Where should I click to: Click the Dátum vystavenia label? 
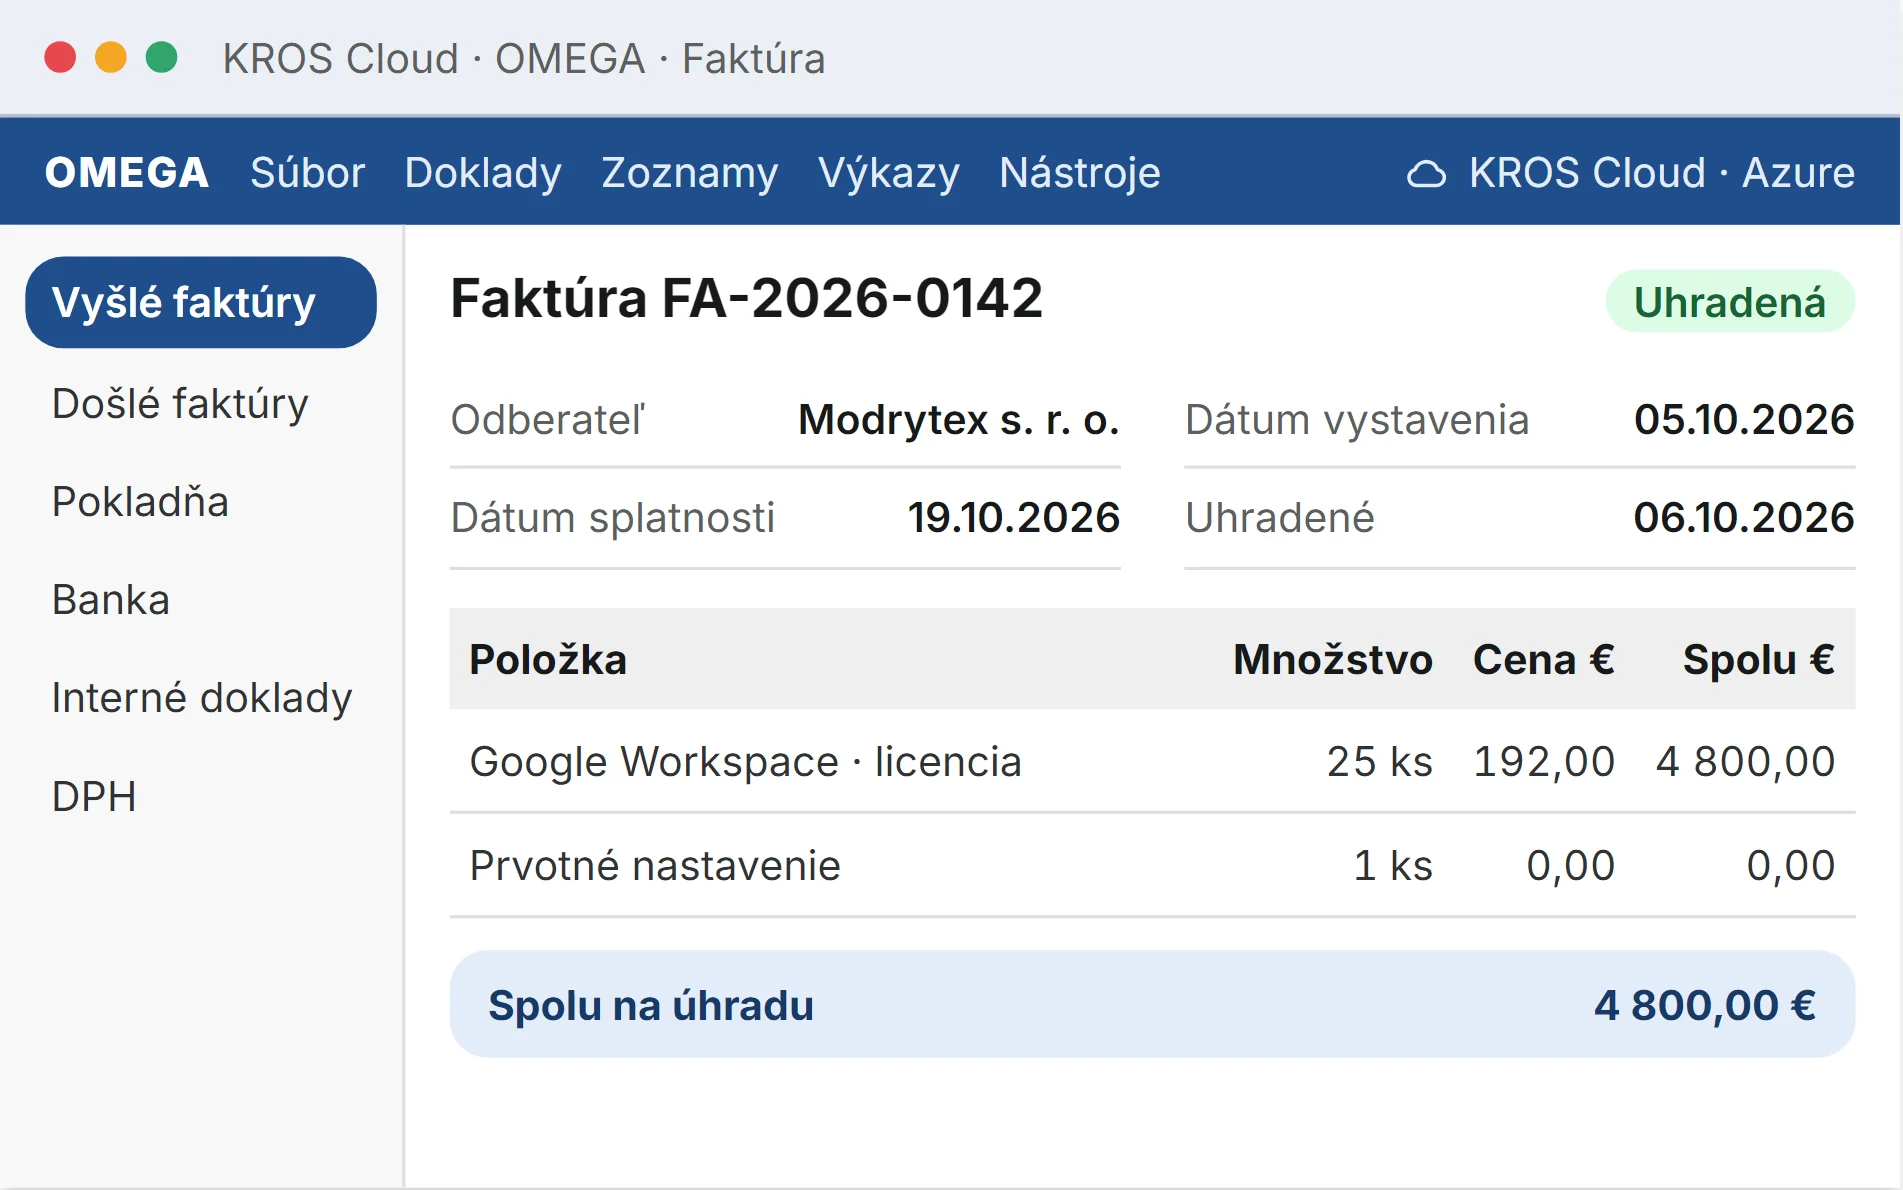click(x=1357, y=420)
